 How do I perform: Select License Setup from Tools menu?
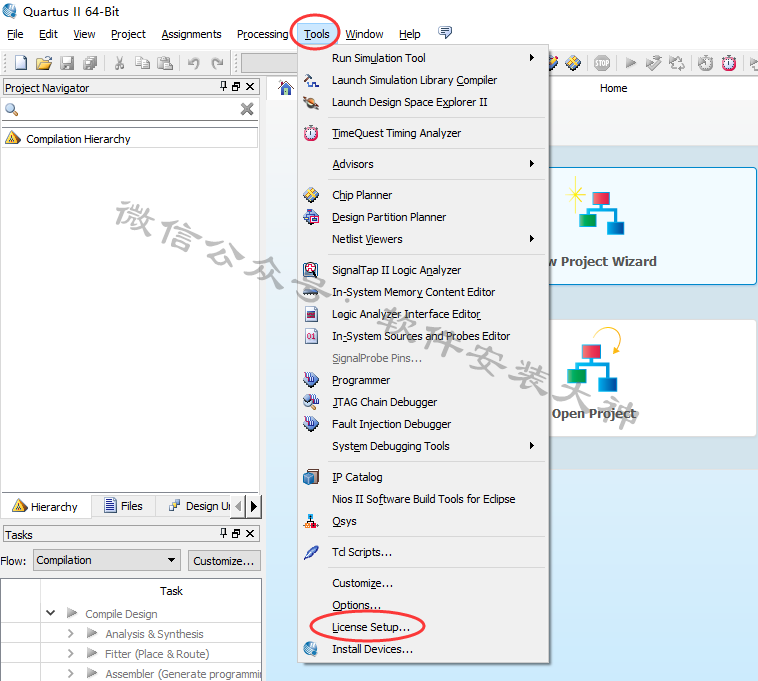point(423,627)
